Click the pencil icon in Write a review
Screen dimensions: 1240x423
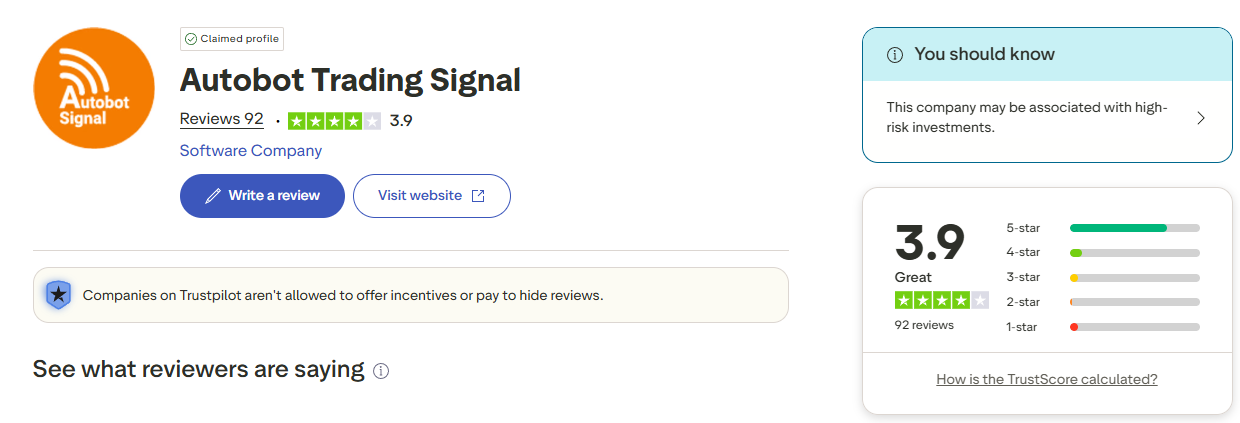pos(213,196)
